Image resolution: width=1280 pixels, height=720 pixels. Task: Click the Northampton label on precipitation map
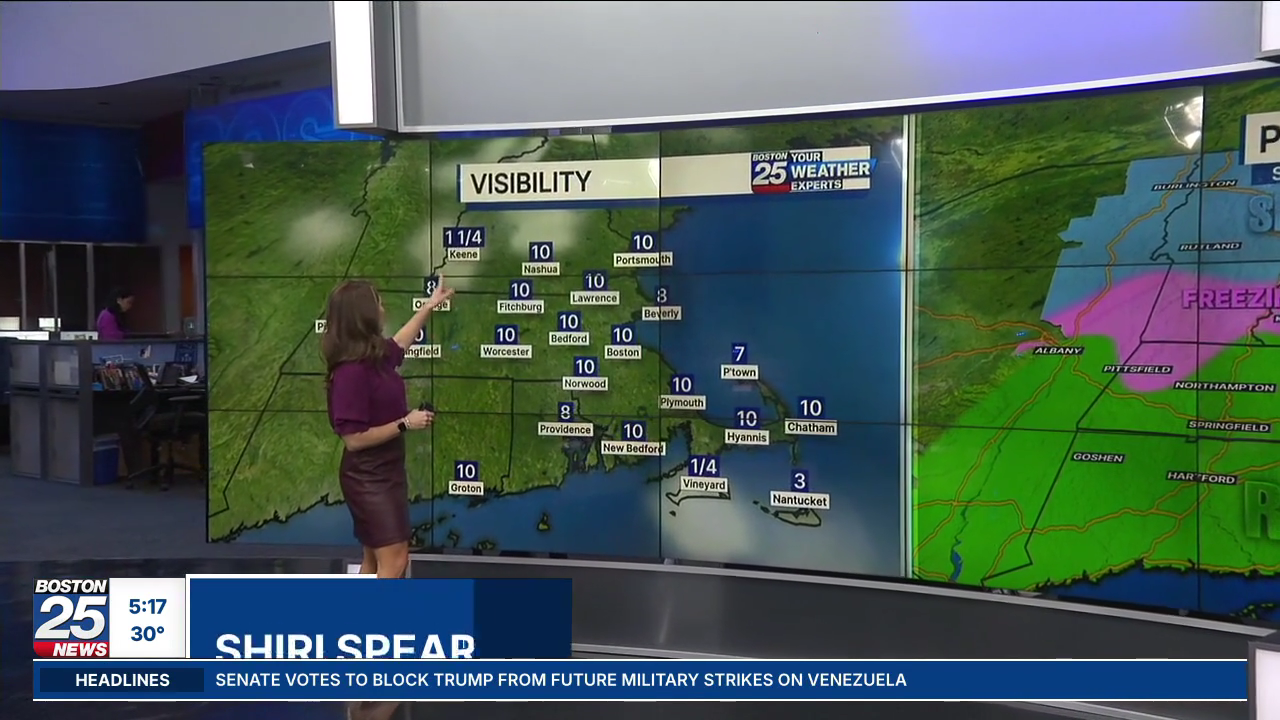[1224, 386]
